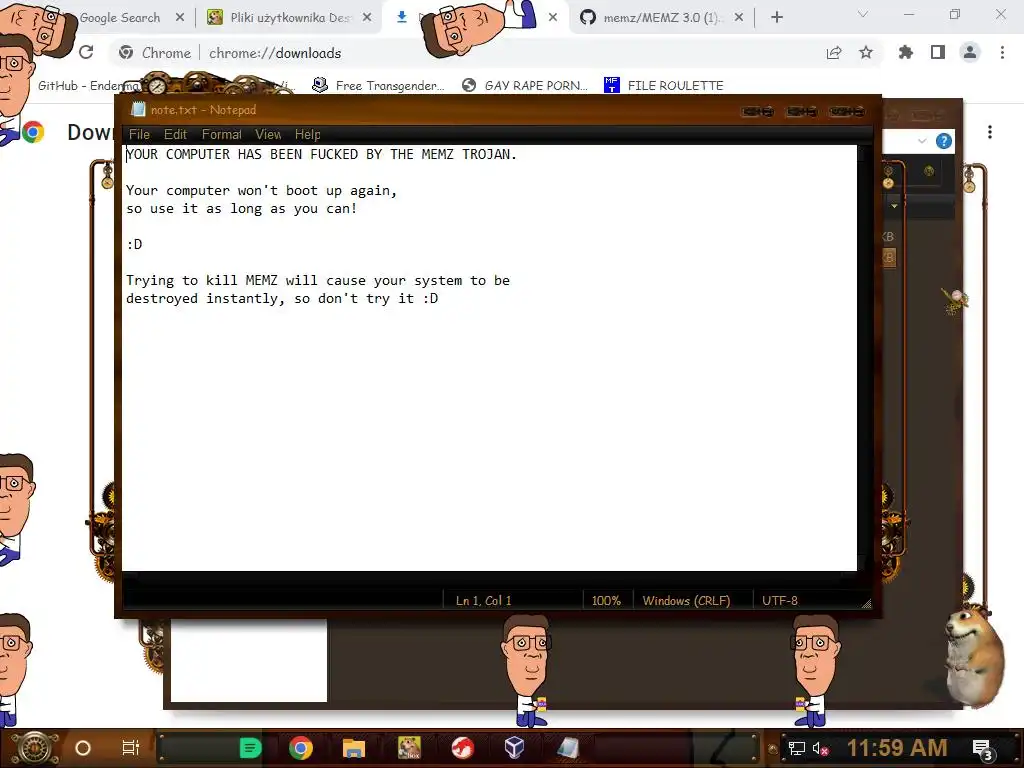This screenshot has width=1024, height=768.
Task: Click the muted volume tray icon
Action: pyautogui.click(x=821, y=749)
